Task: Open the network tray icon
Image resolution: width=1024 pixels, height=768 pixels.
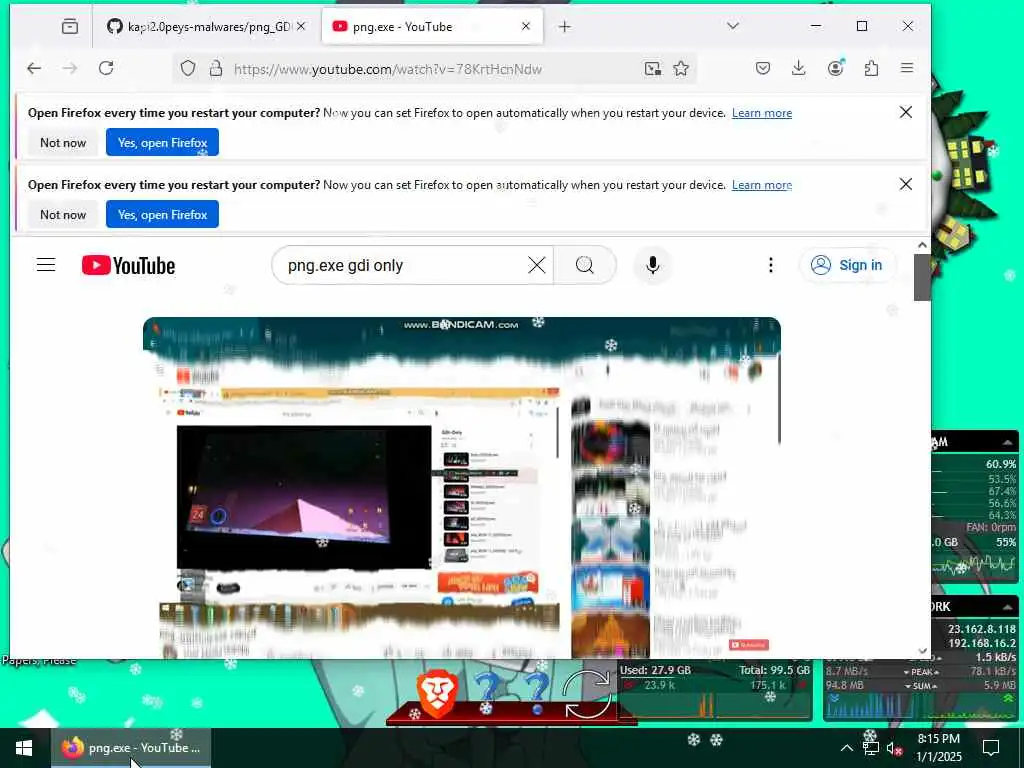Action: point(870,748)
